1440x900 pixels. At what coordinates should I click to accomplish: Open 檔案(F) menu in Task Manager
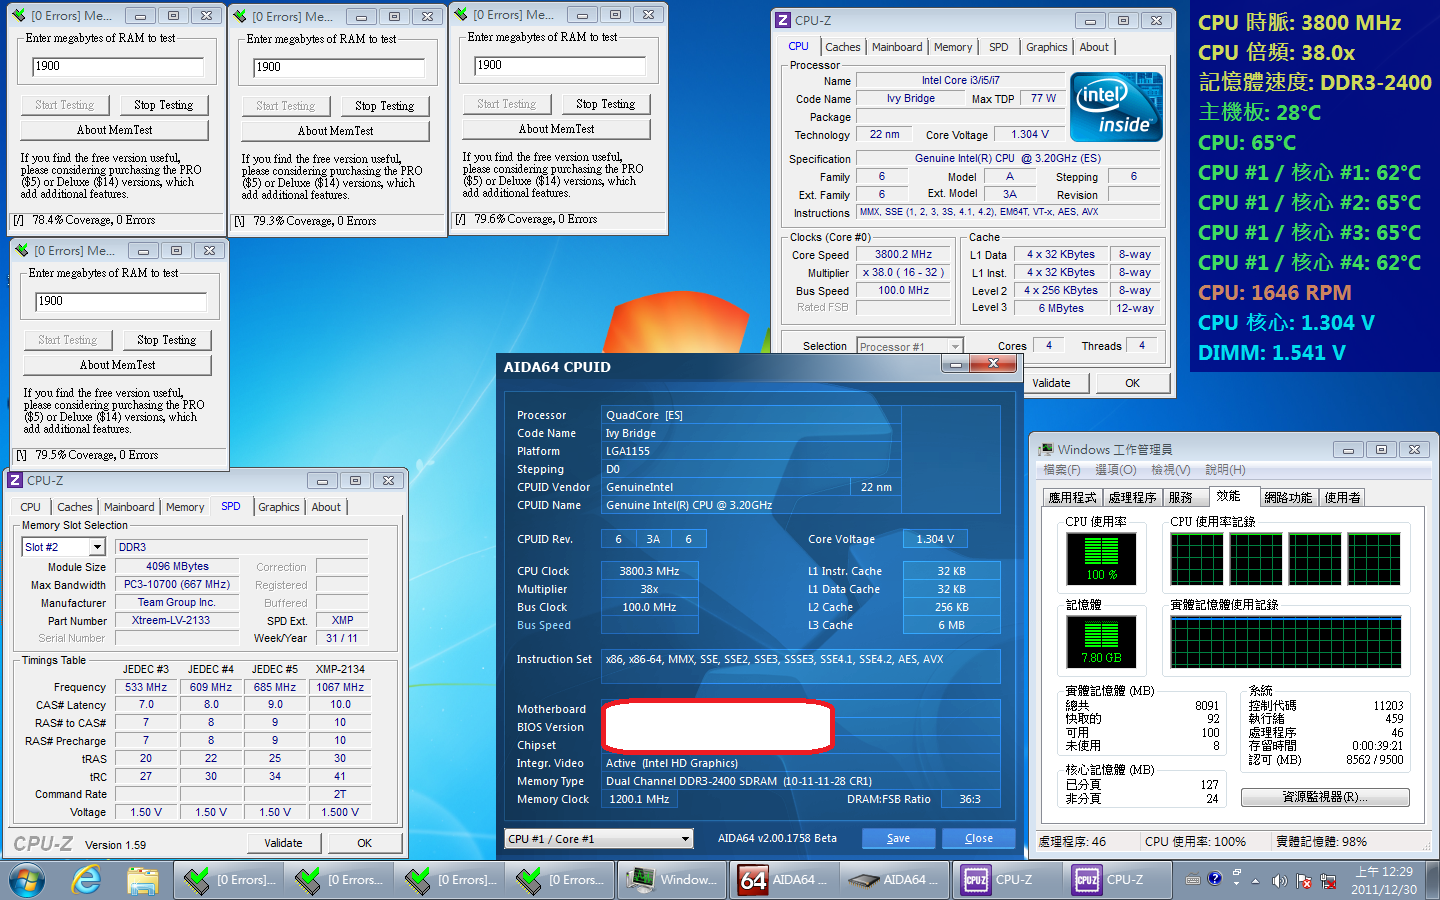1062,470
